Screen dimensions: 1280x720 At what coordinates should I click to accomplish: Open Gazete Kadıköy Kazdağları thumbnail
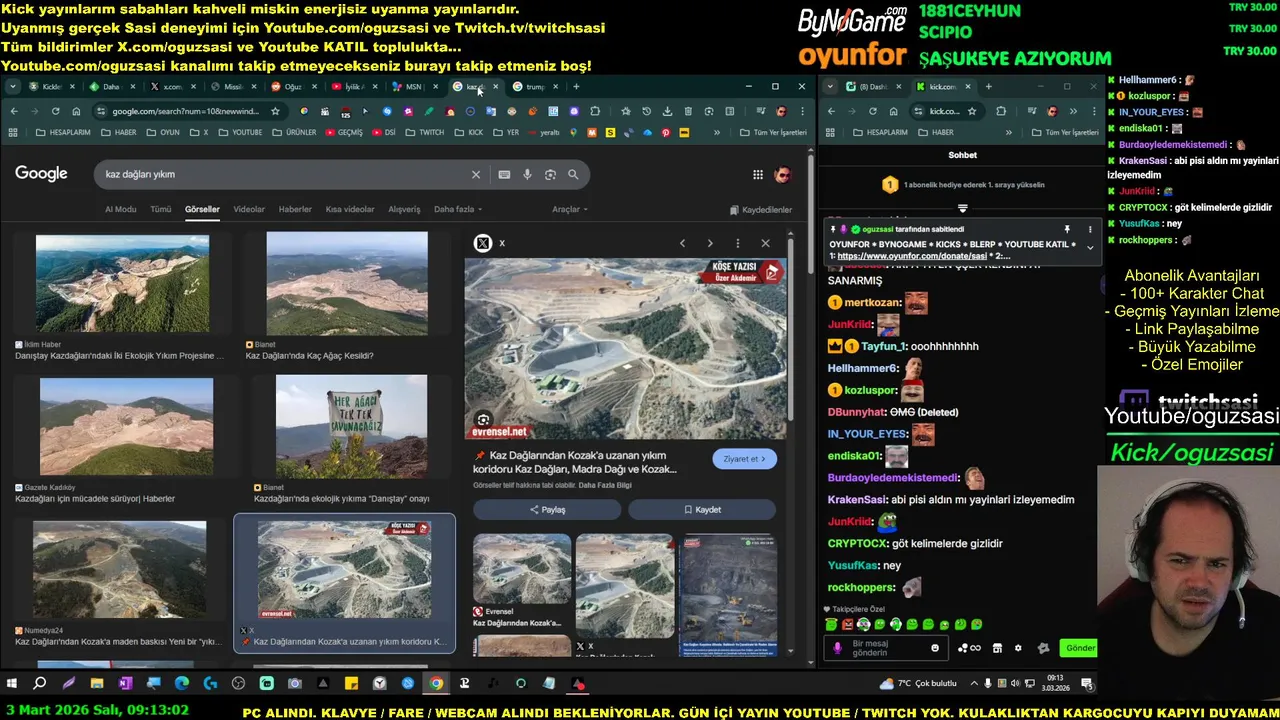[x=126, y=427]
